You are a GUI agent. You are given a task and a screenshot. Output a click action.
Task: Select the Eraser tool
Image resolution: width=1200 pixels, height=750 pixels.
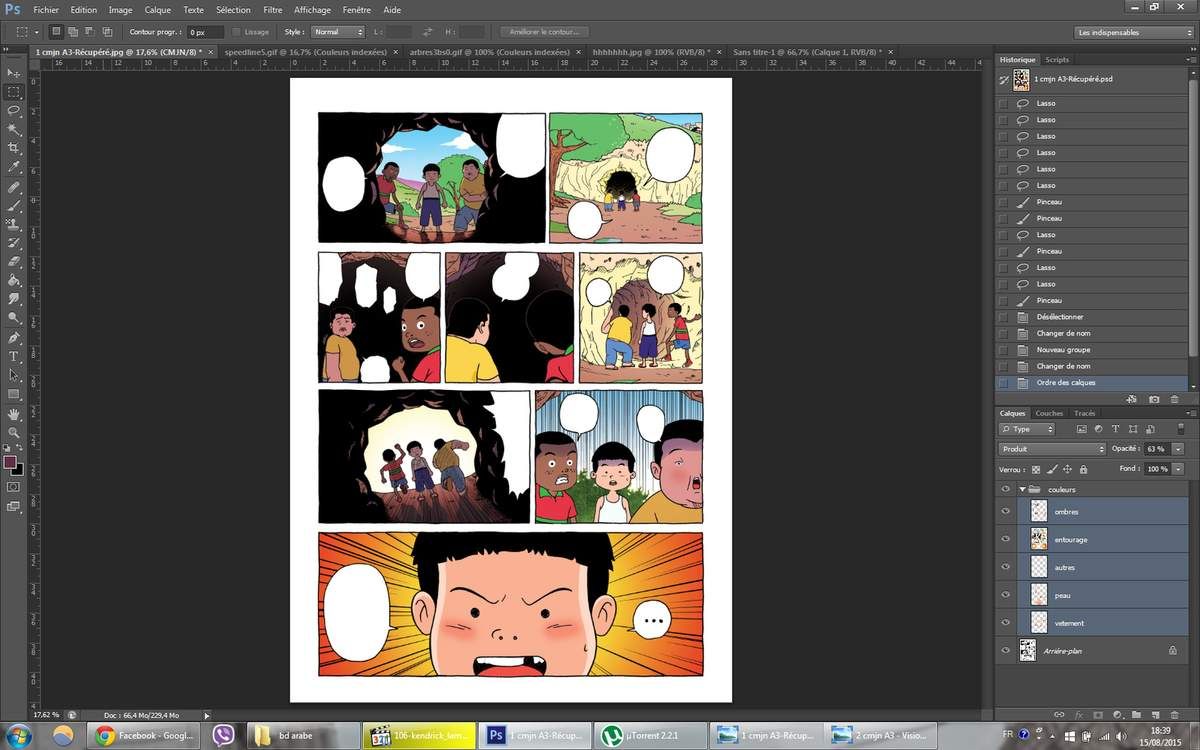tap(14, 262)
